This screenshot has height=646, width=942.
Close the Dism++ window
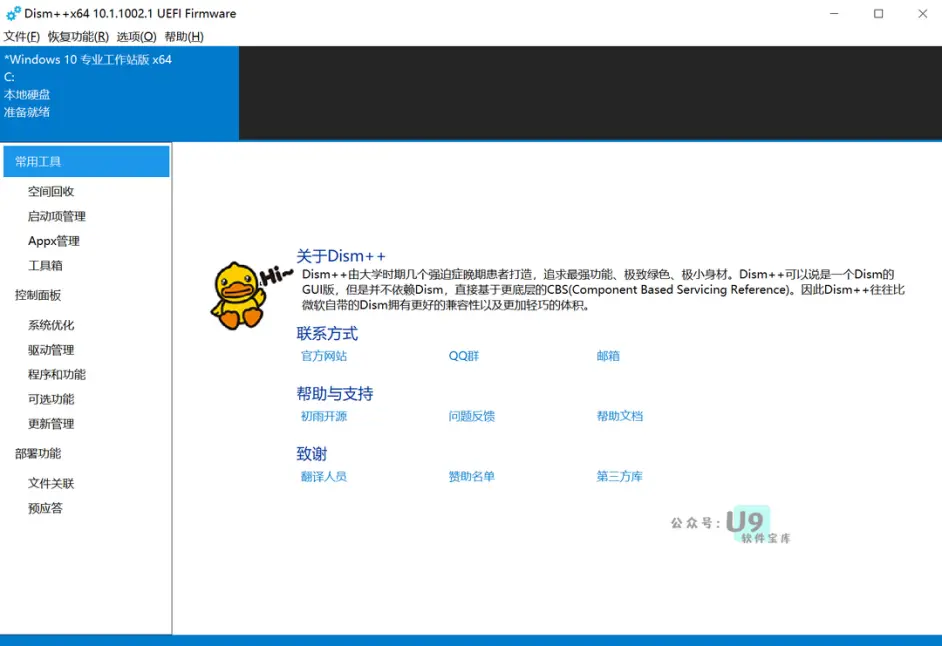[x=922, y=13]
